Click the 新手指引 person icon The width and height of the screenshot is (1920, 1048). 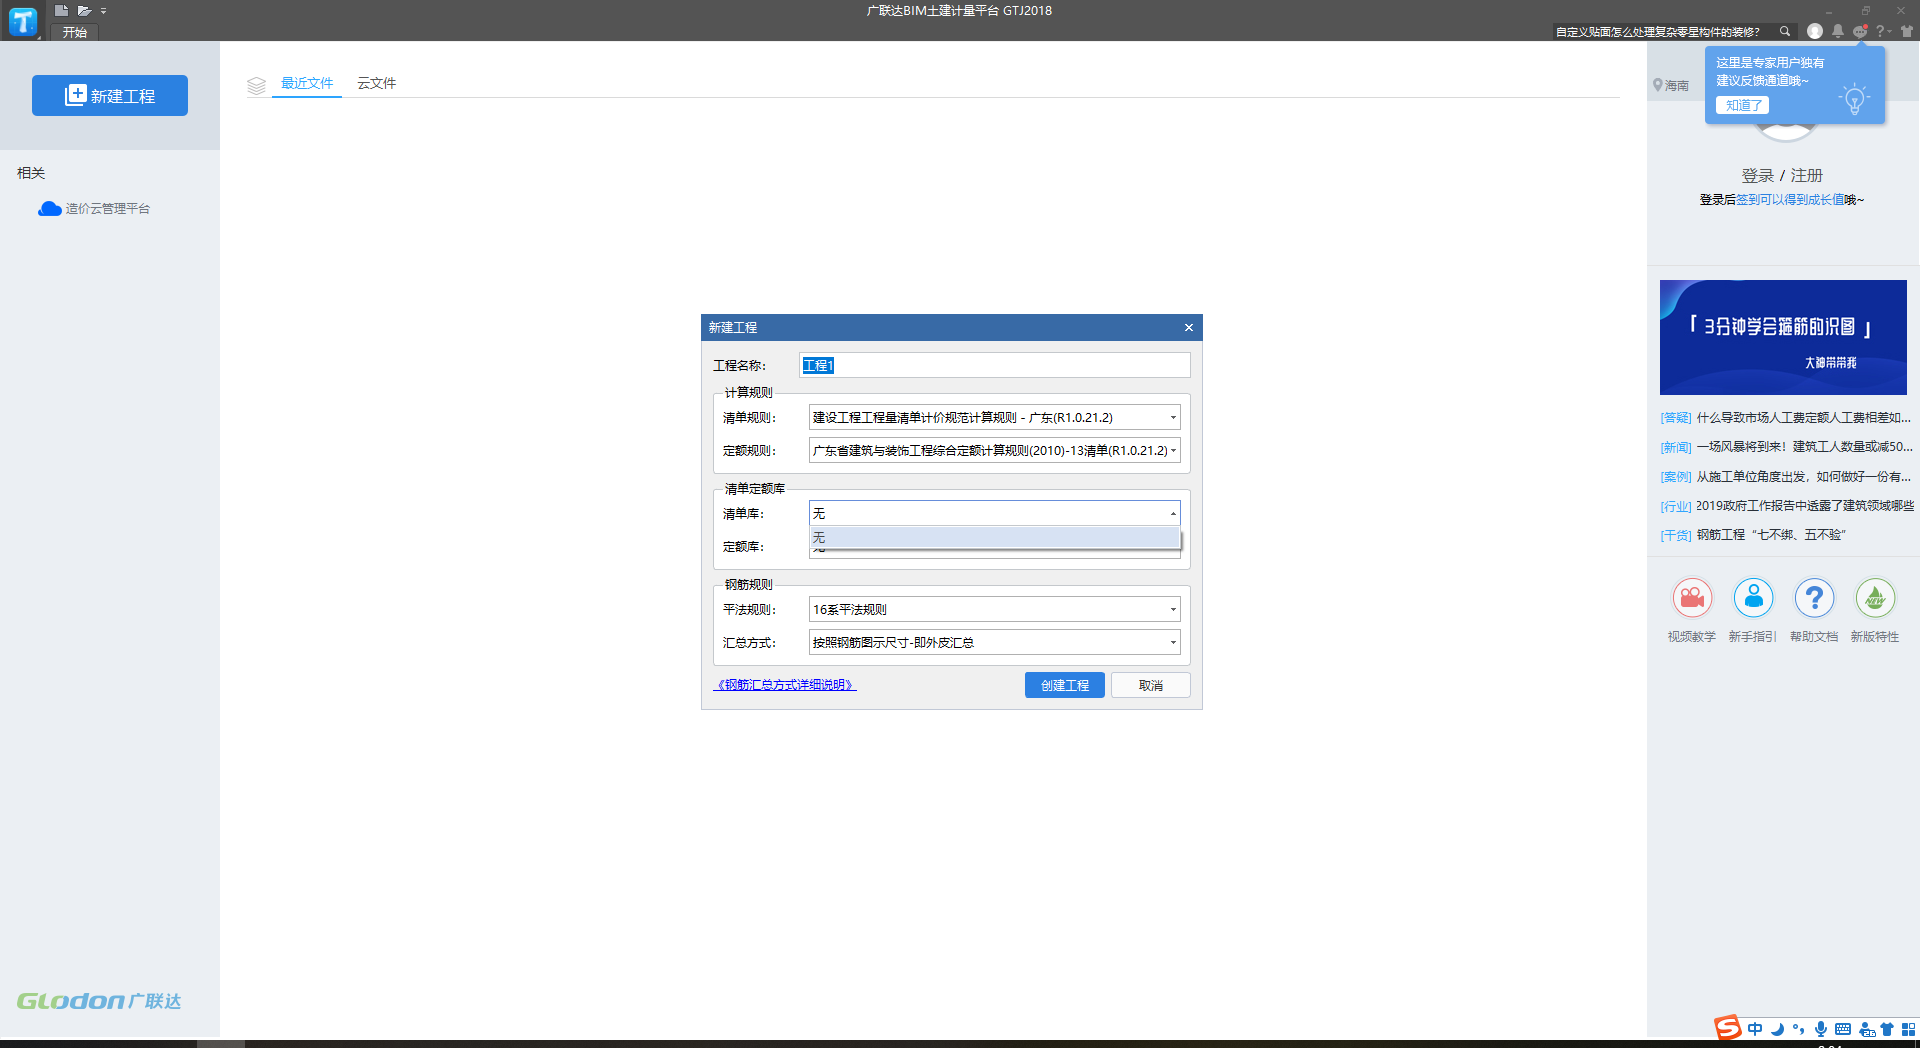(x=1753, y=598)
